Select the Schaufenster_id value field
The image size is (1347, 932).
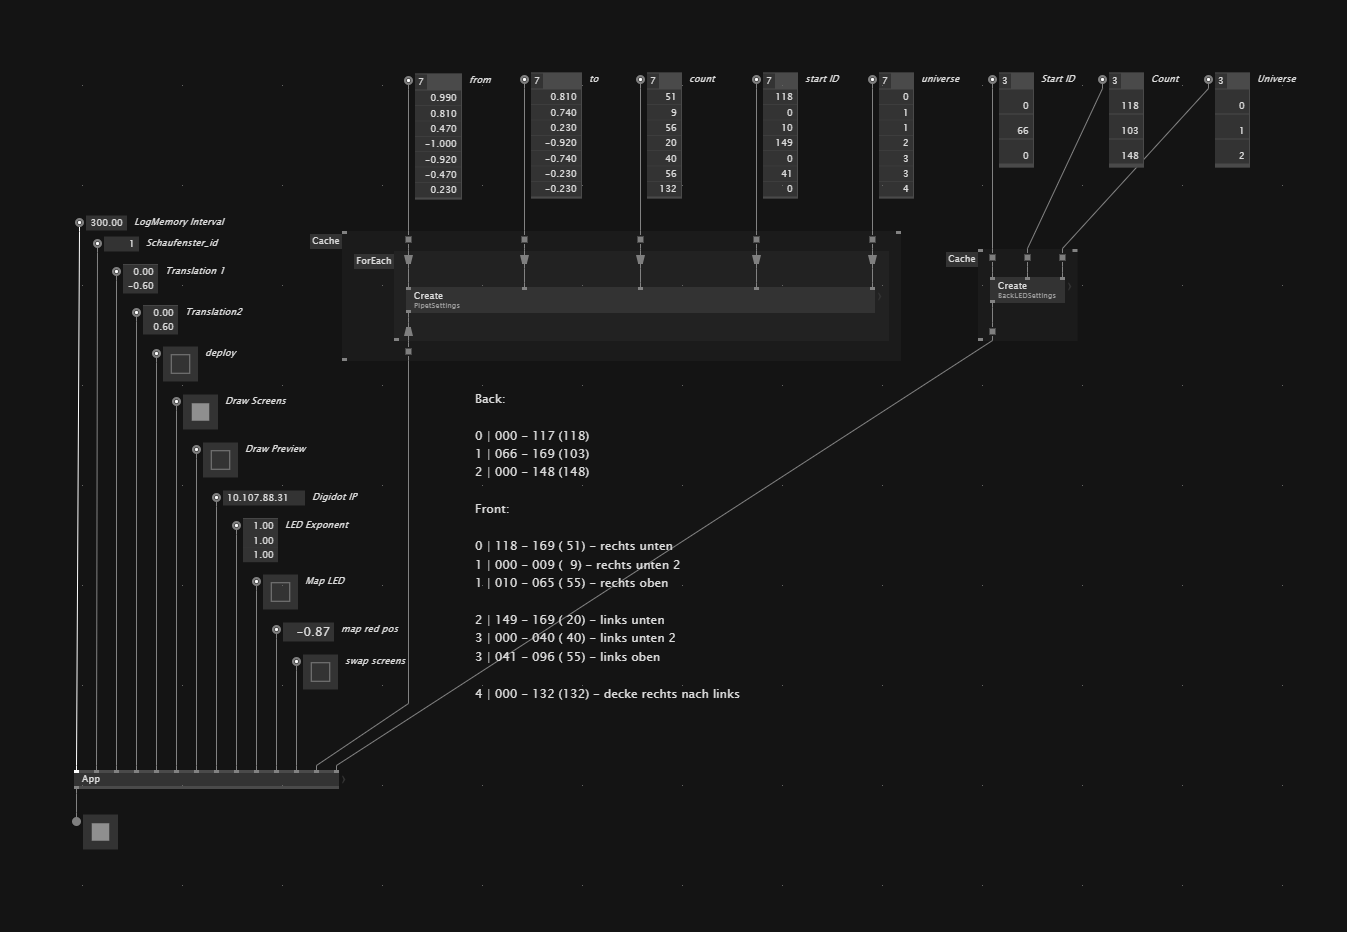coord(121,244)
